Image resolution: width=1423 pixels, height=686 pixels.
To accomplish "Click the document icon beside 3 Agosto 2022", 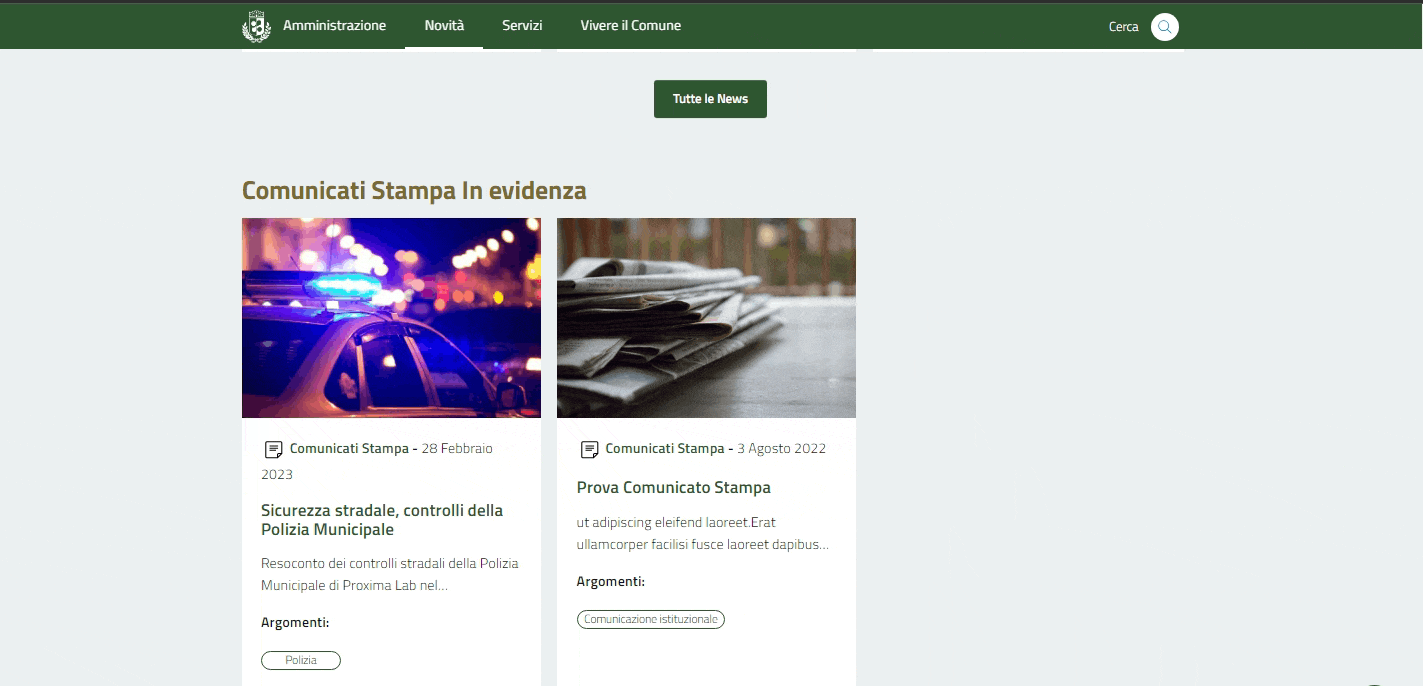I will [589, 450].
